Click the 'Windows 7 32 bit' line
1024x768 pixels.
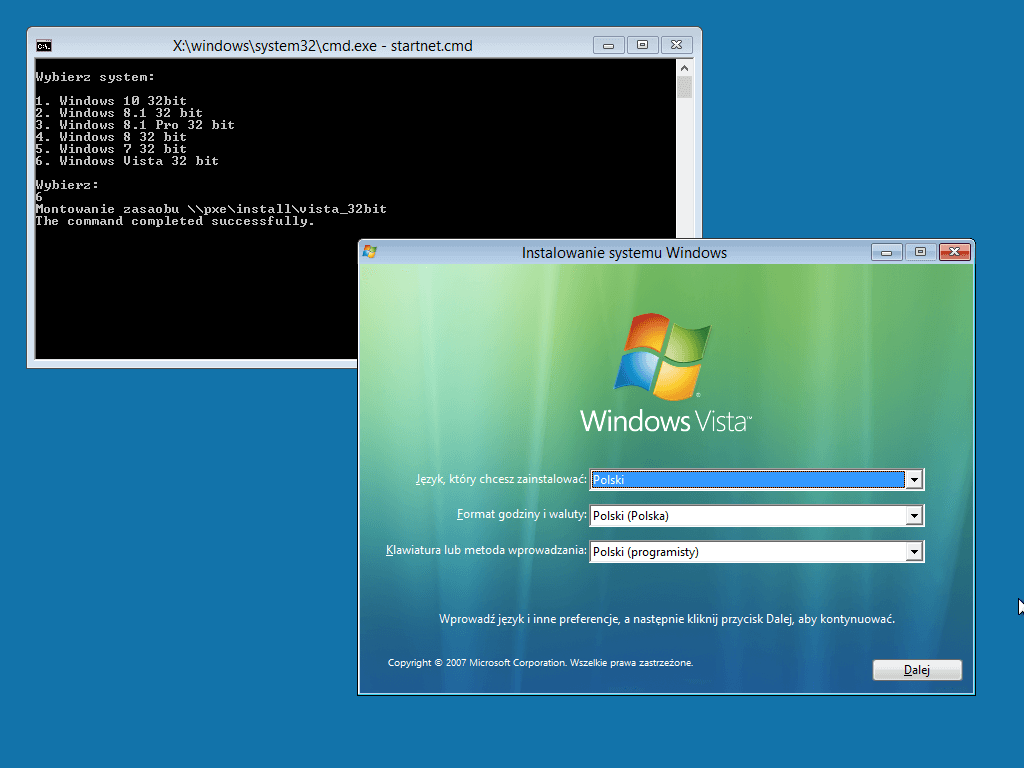pyautogui.click(x=111, y=149)
